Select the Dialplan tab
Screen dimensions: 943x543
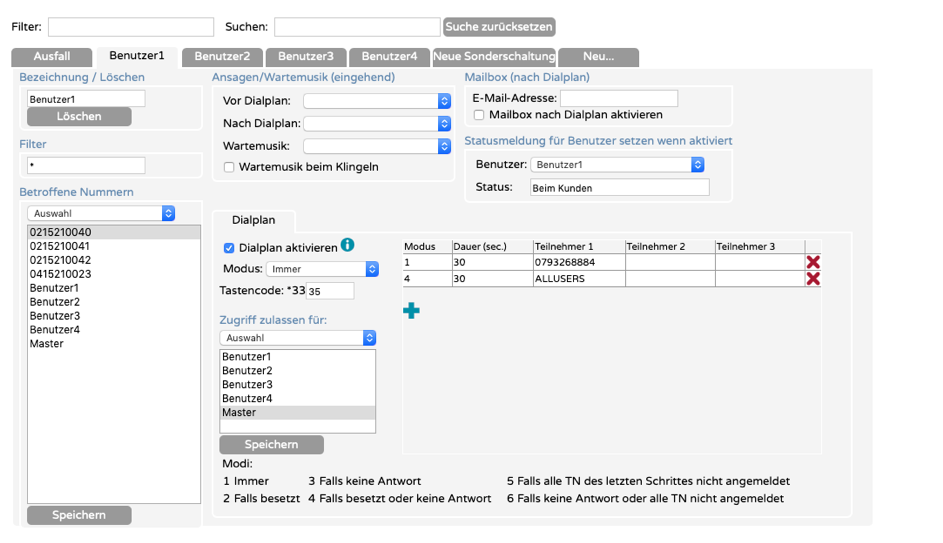(x=254, y=220)
